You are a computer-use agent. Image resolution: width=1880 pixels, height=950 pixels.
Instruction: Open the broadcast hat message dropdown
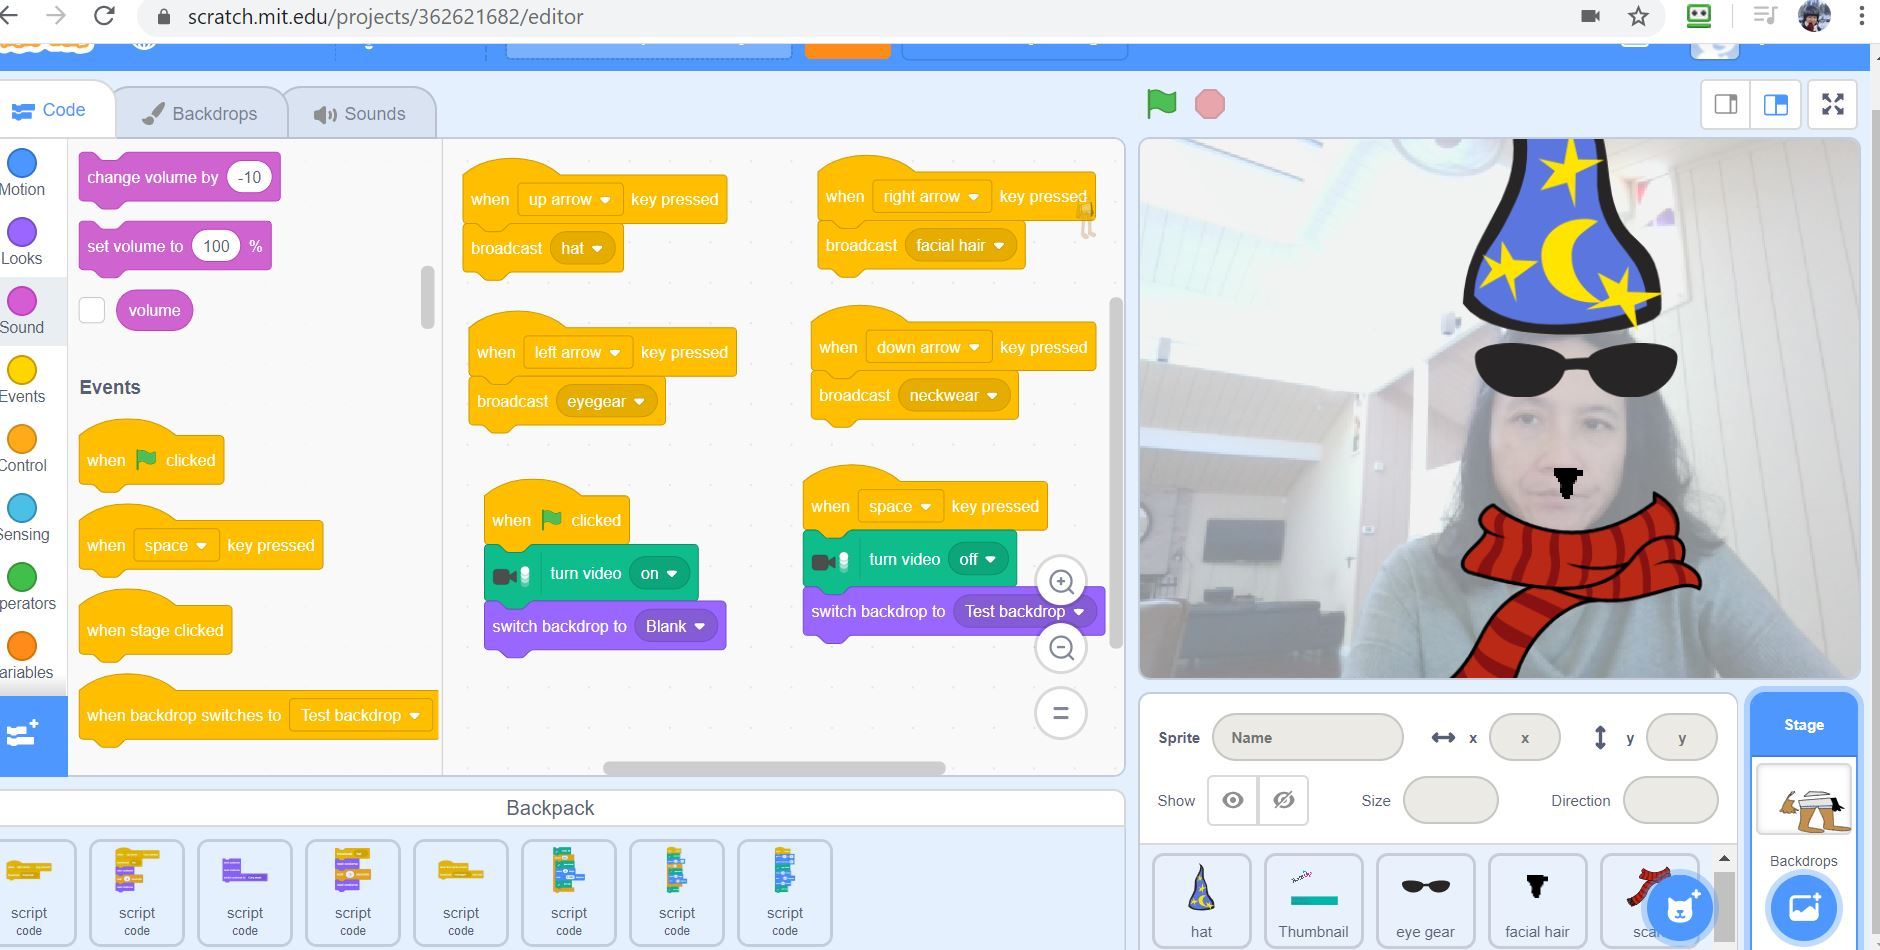(x=582, y=248)
